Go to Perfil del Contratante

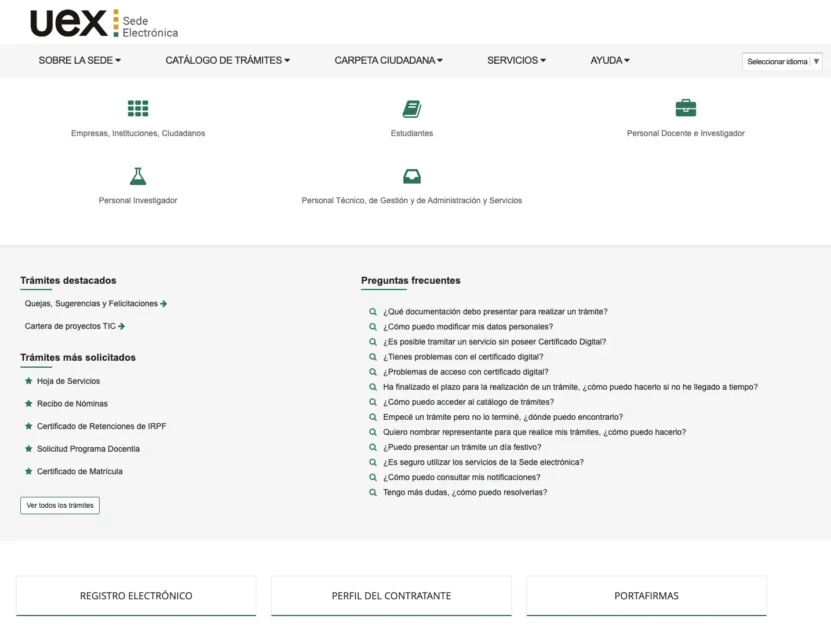392,596
